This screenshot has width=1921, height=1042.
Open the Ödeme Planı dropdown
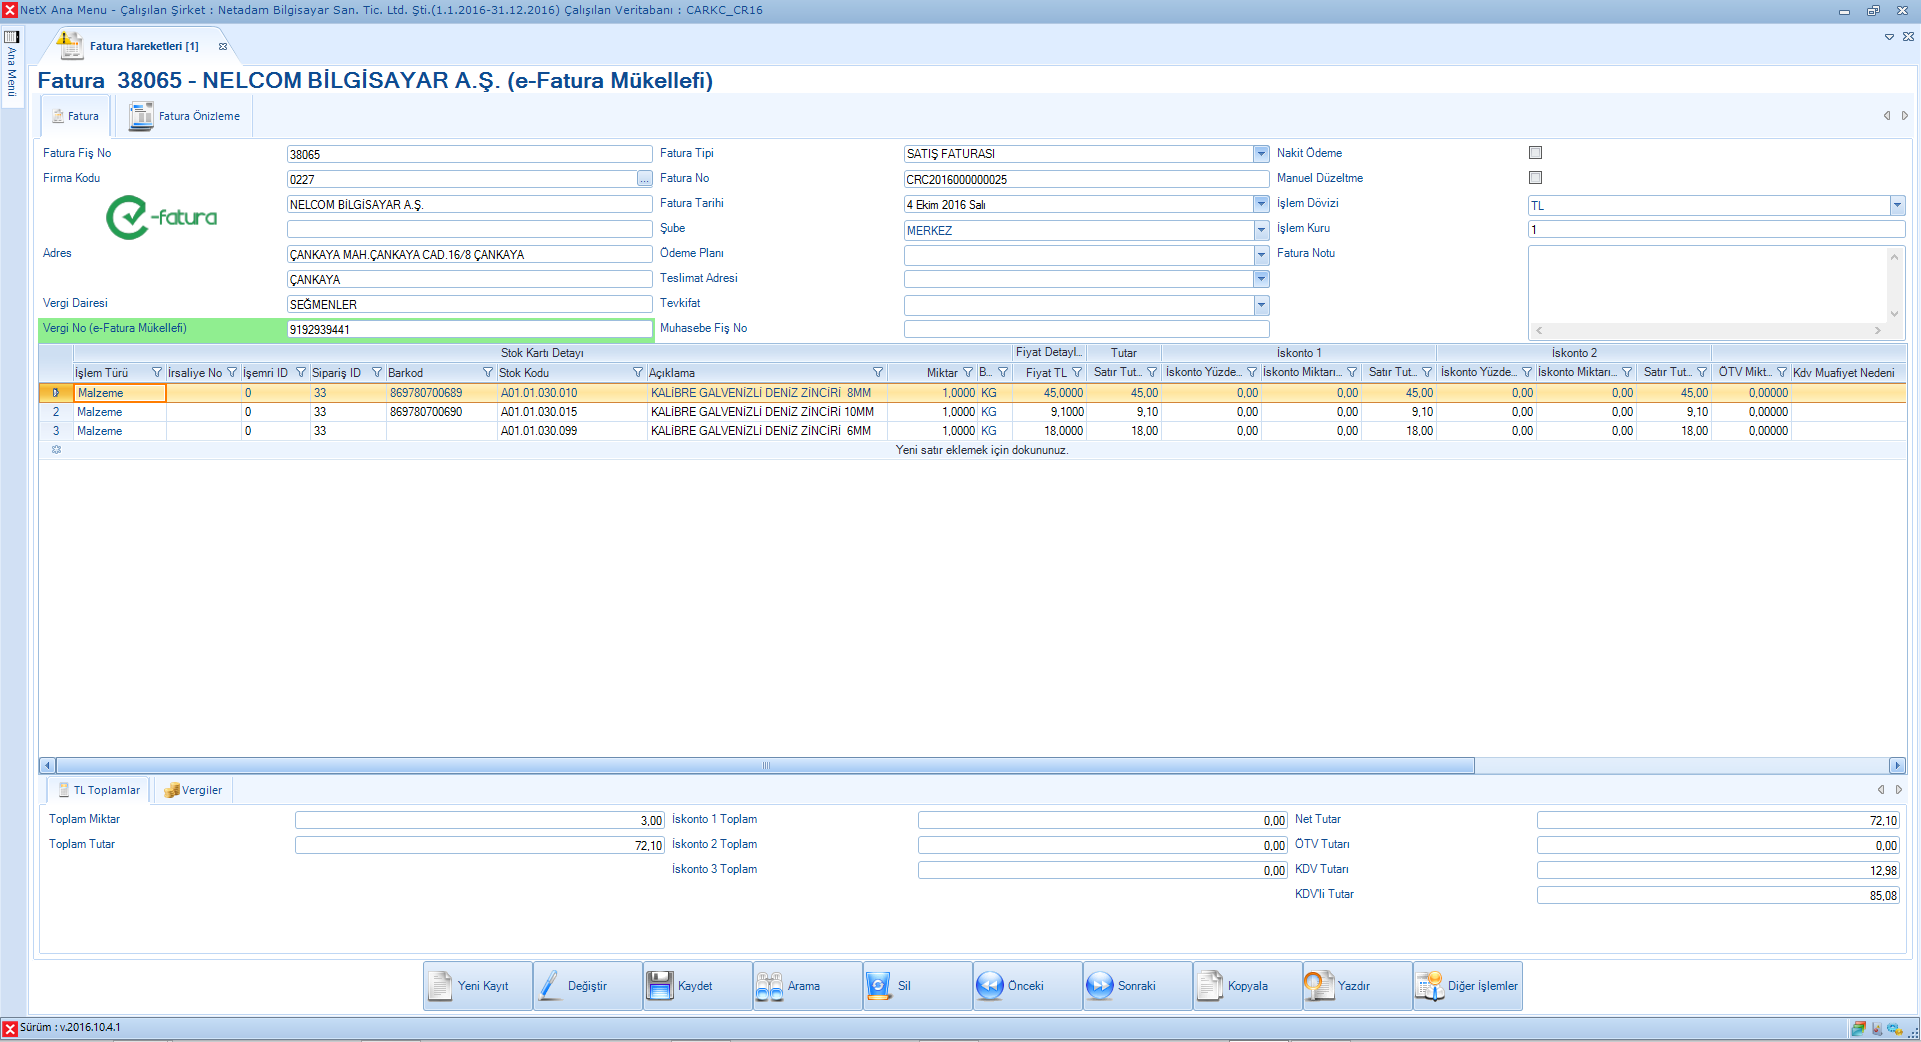tap(1261, 255)
